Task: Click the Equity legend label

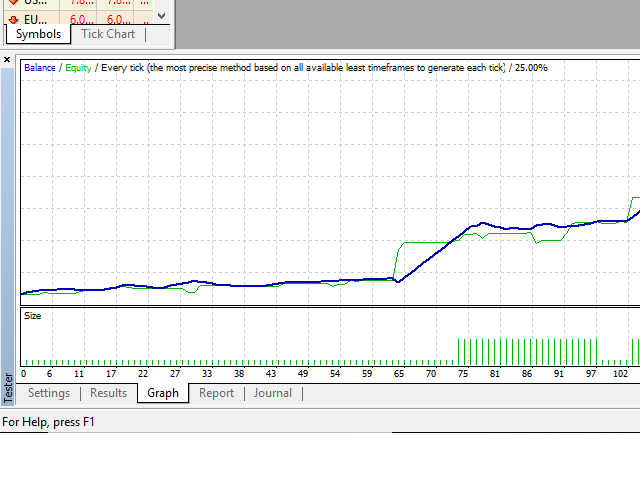Action: pos(78,68)
